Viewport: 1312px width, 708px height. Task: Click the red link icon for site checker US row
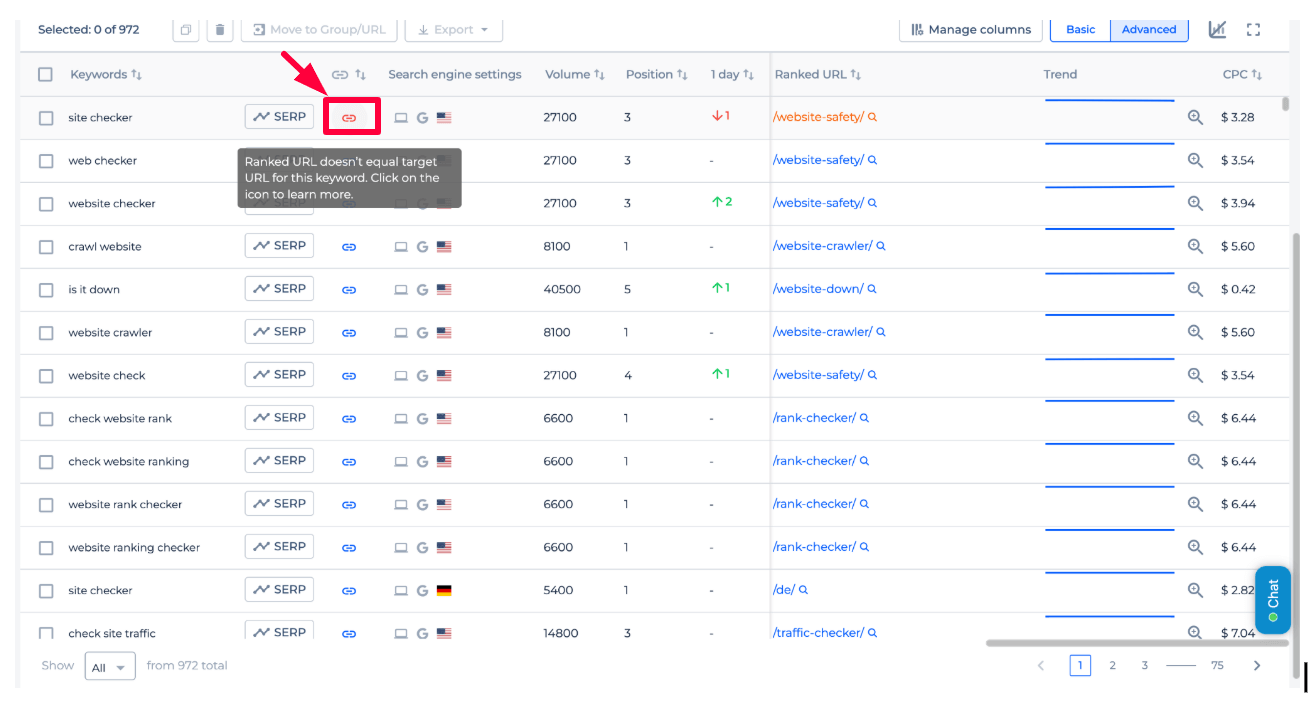[349, 118]
